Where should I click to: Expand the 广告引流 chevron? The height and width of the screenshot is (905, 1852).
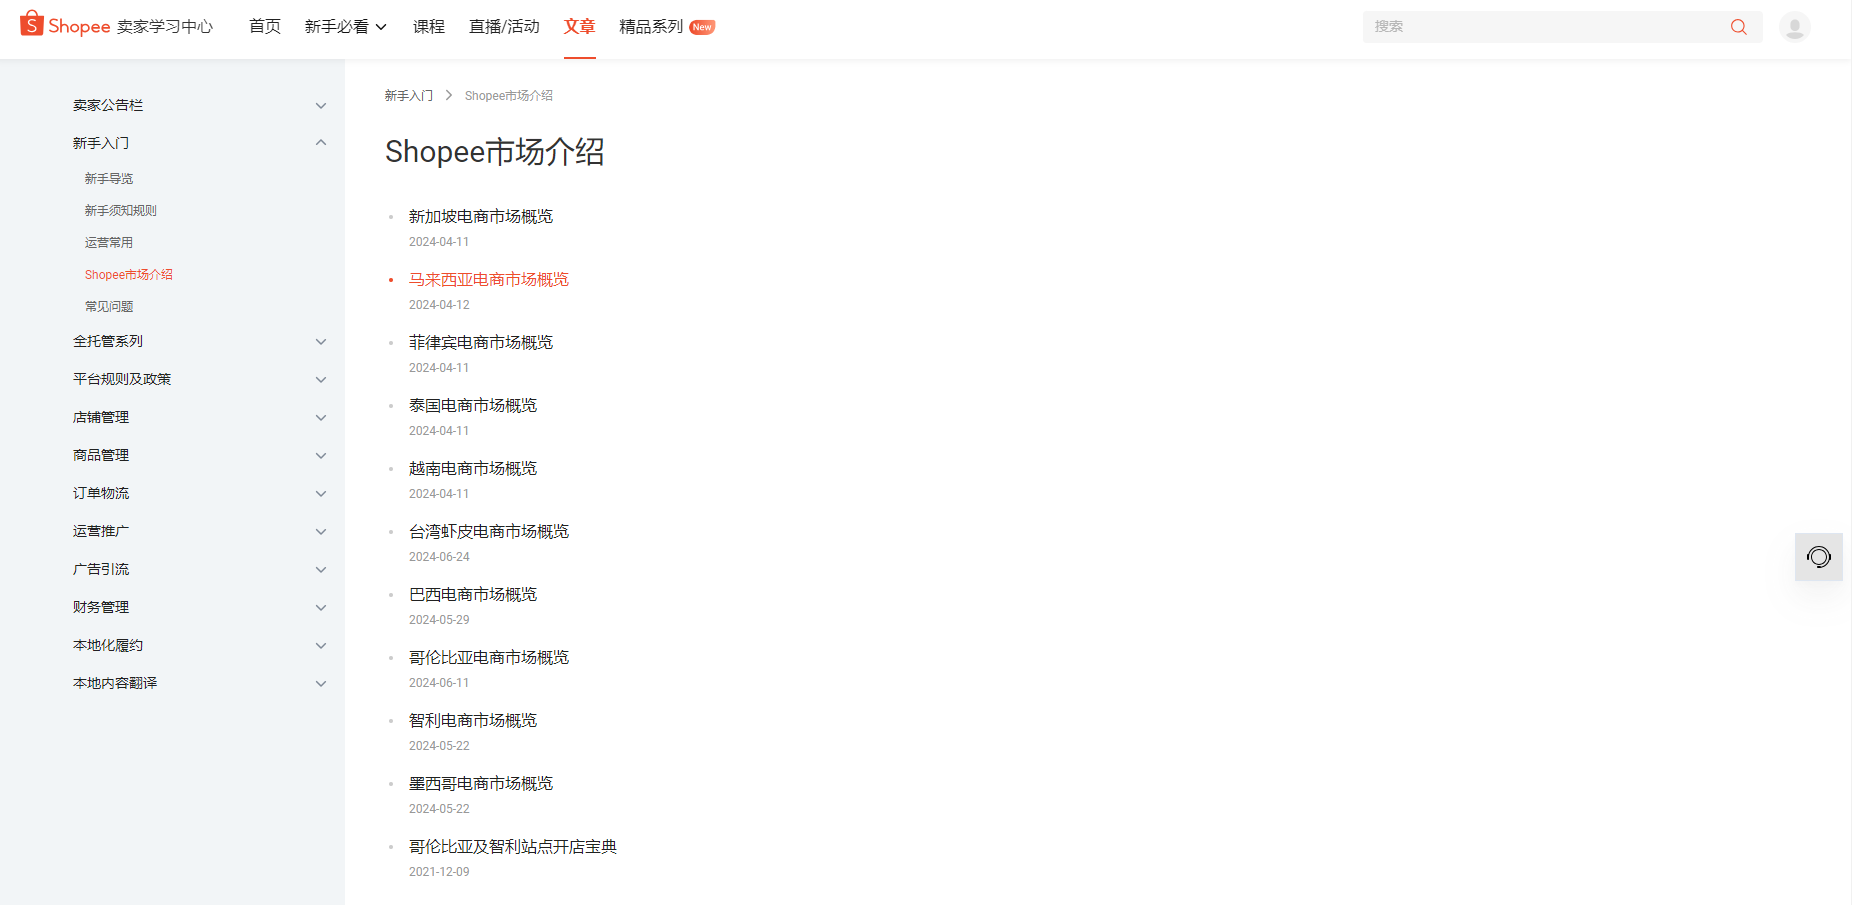coord(321,569)
